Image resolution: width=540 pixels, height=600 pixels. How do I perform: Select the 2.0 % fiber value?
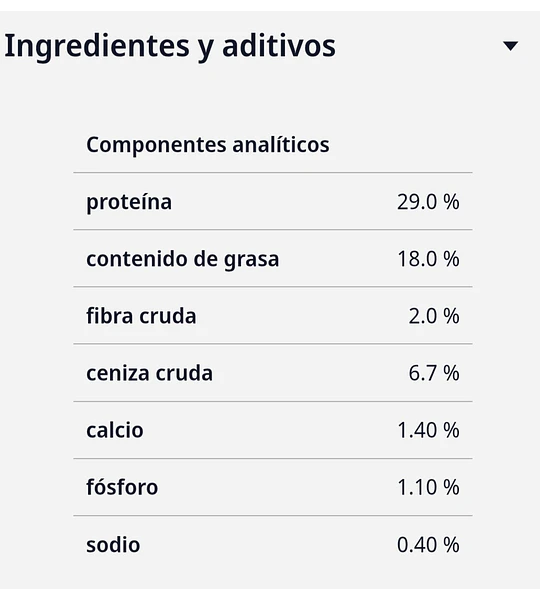coord(434,316)
